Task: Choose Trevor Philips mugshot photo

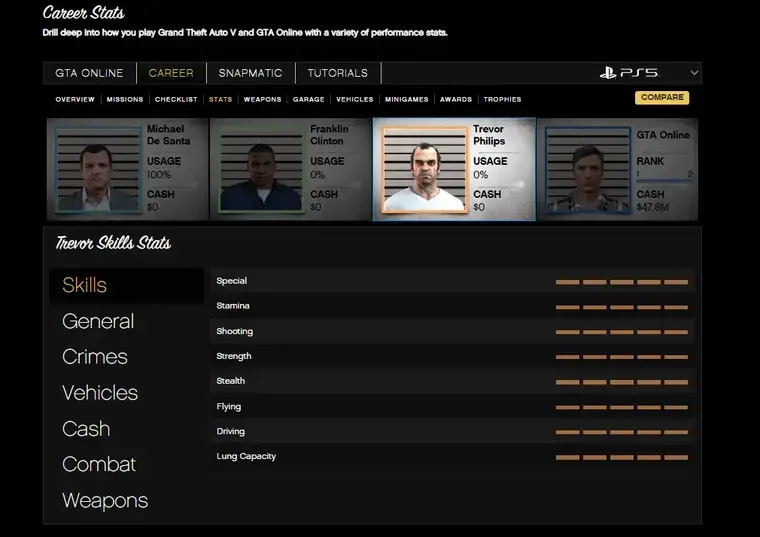Action: (424, 170)
